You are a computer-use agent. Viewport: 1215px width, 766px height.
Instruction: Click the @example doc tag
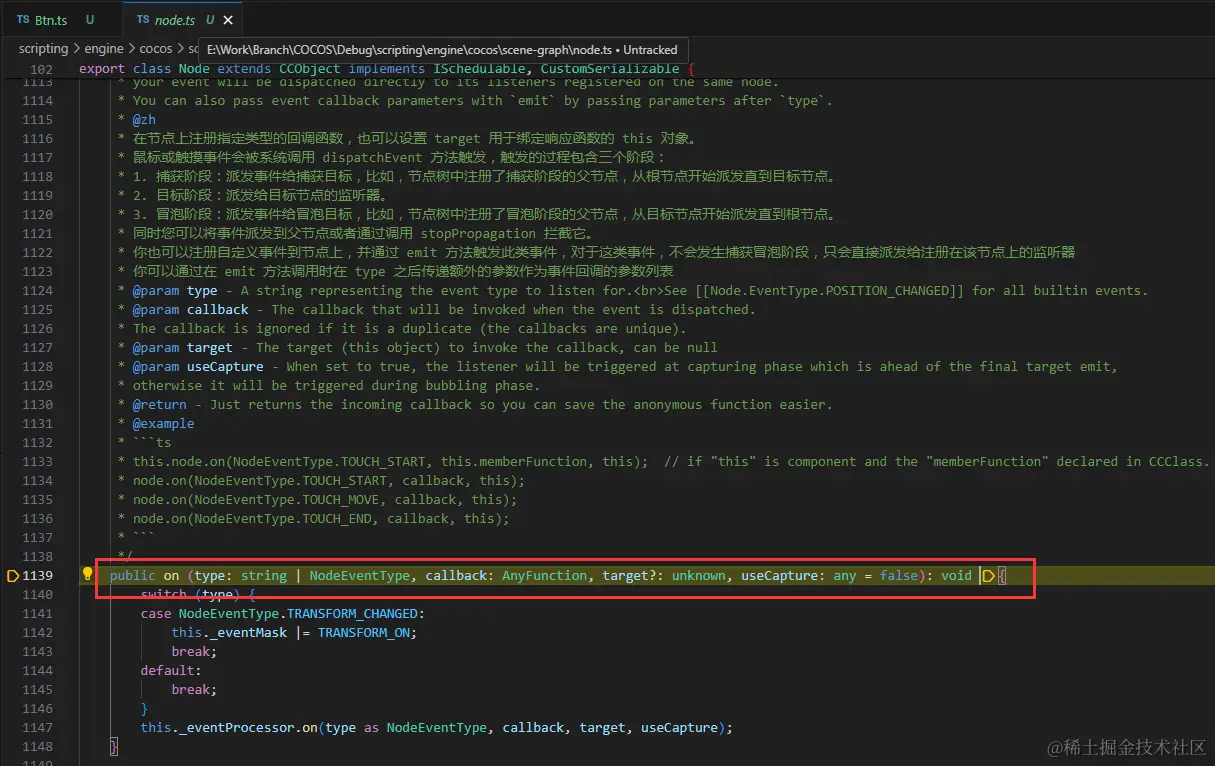pyautogui.click(x=164, y=424)
